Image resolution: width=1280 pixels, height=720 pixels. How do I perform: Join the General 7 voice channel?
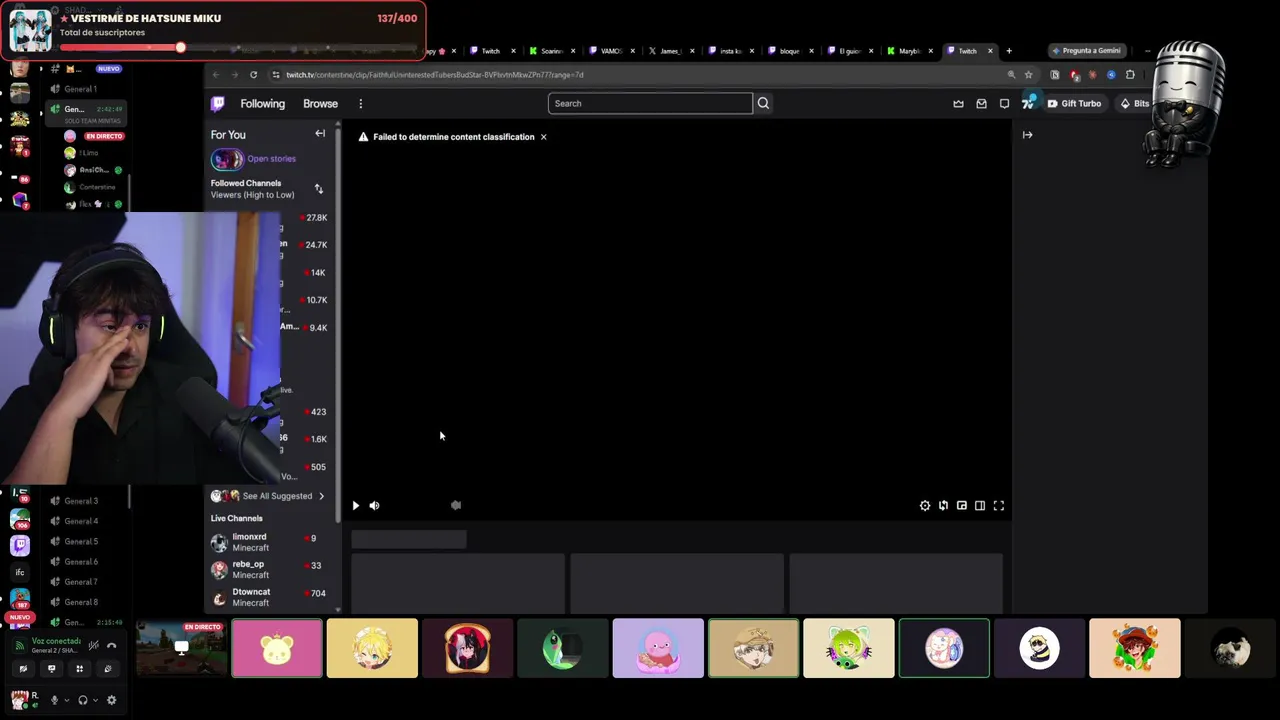(x=82, y=582)
